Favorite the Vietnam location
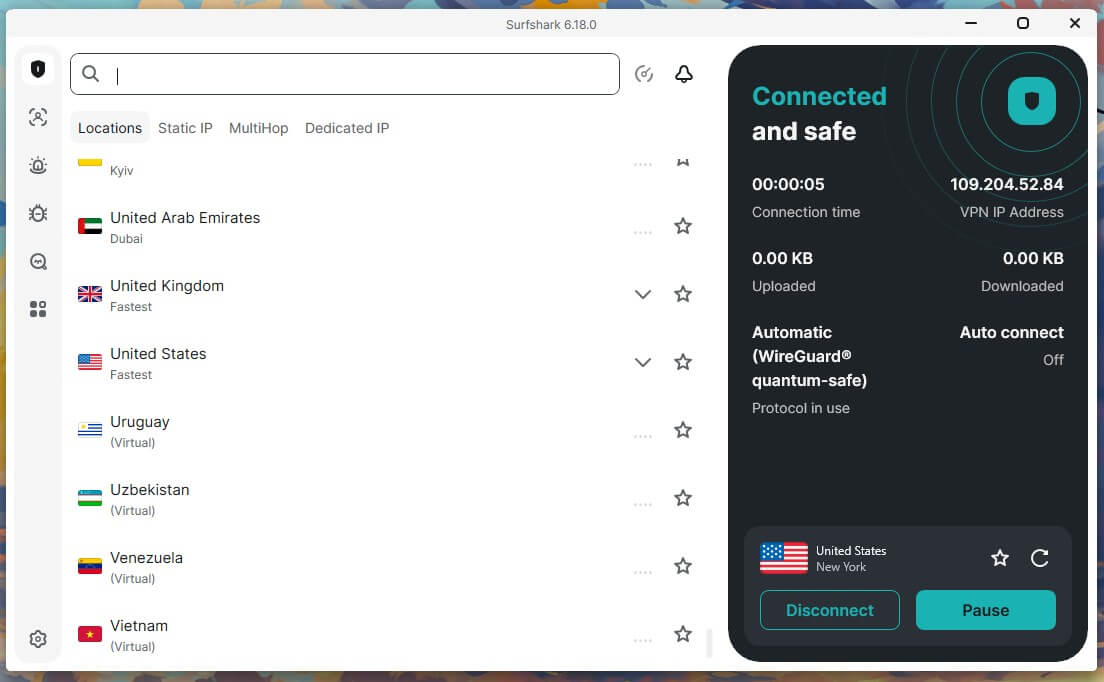The width and height of the screenshot is (1104, 682). click(x=683, y=634)
